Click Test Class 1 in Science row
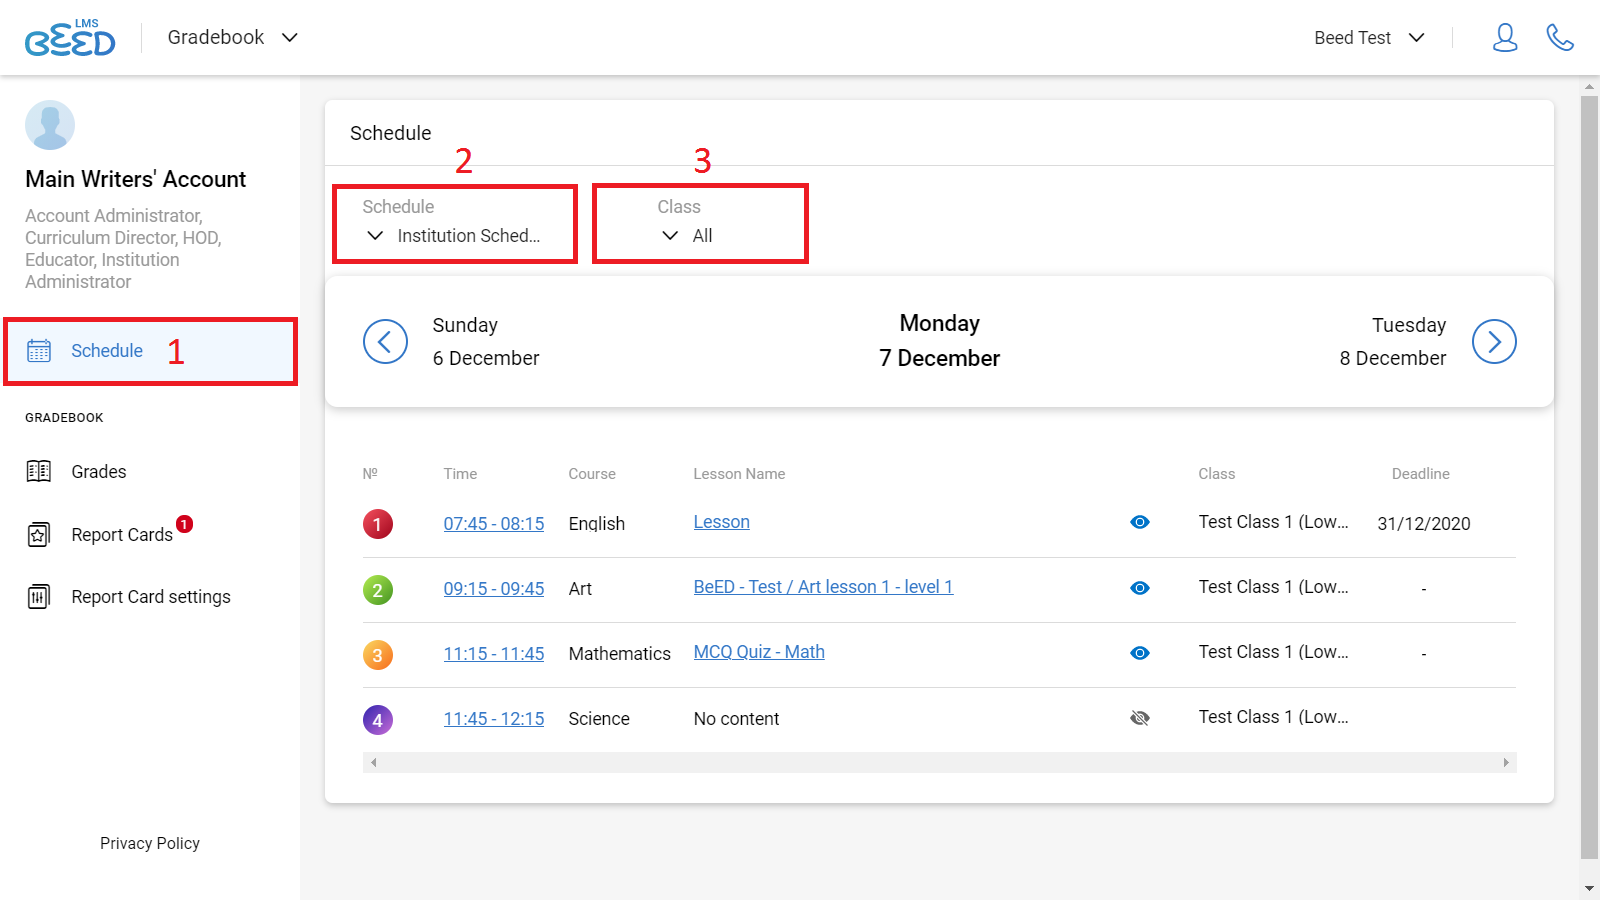 coord(1273,717)
